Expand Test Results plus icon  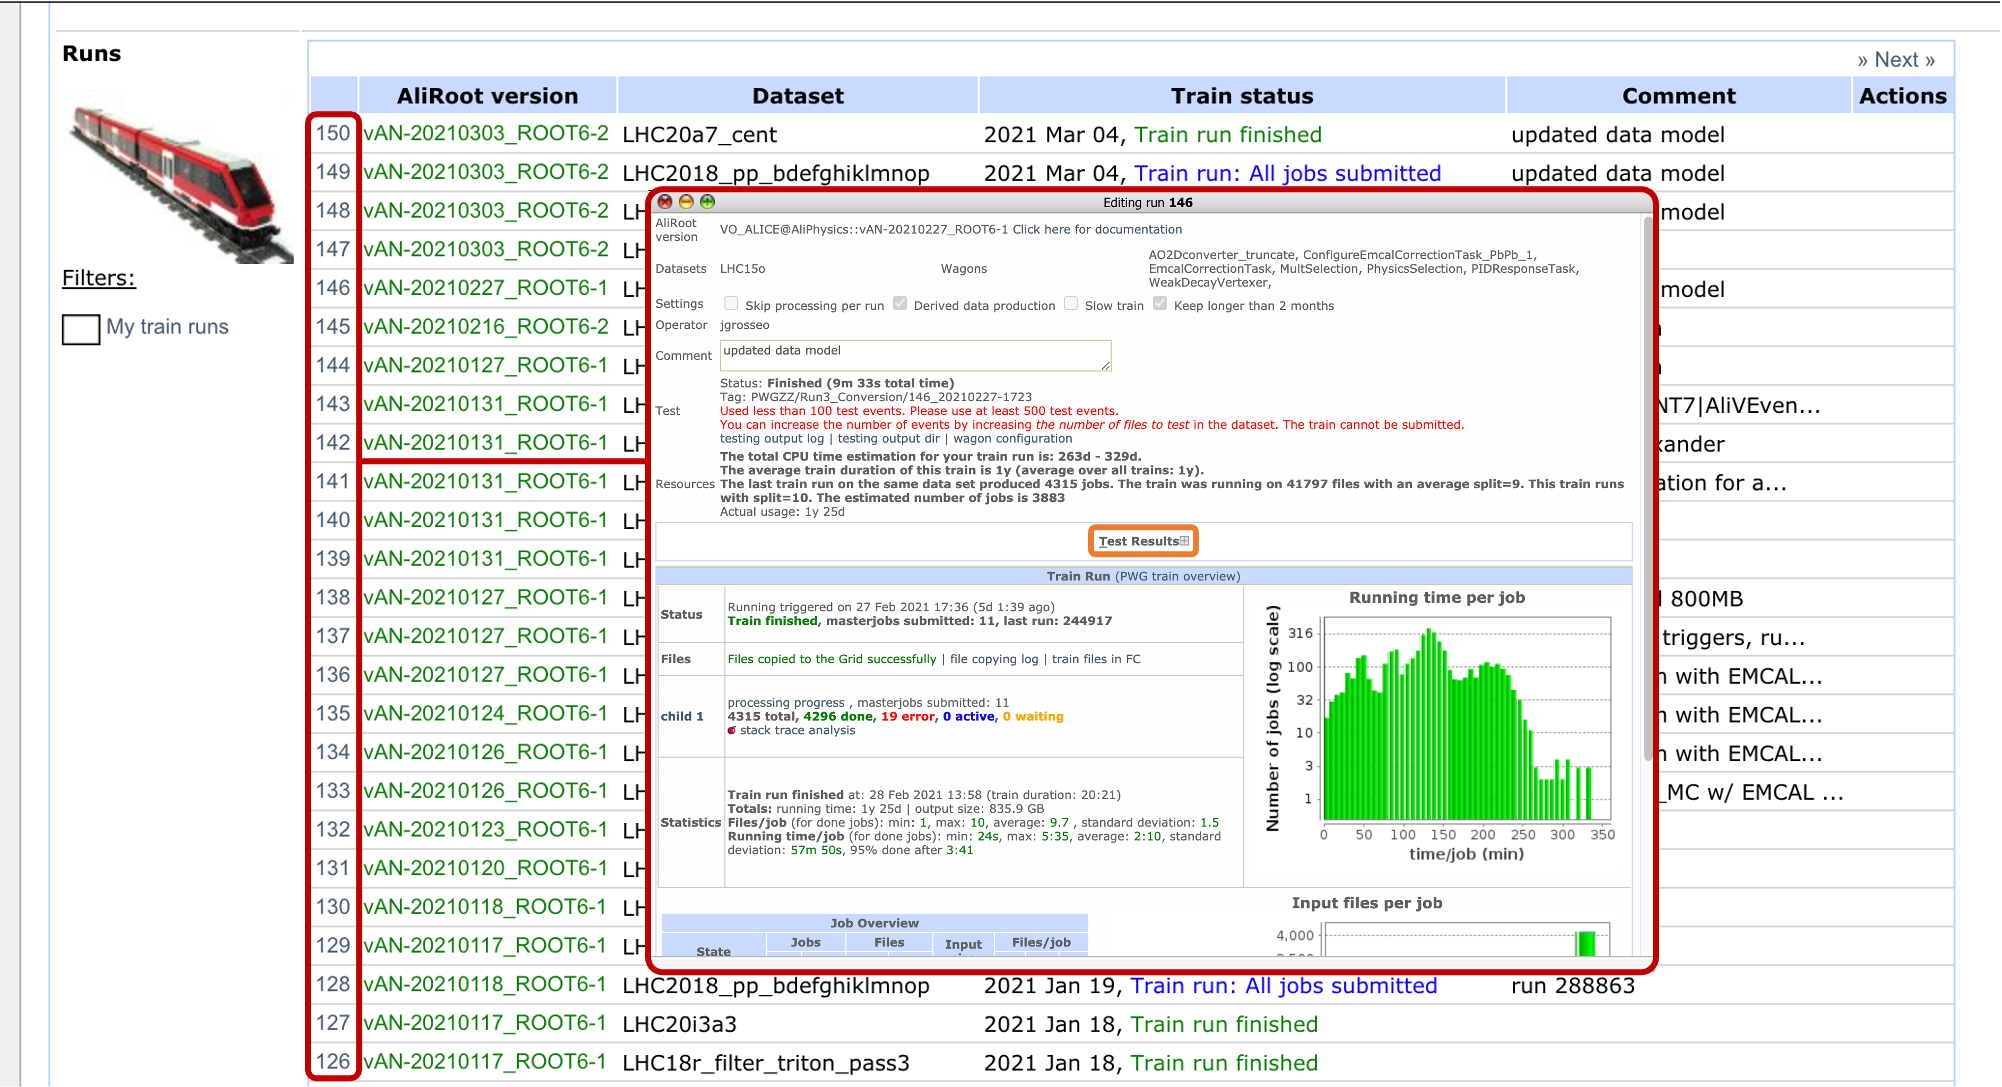1185,541
